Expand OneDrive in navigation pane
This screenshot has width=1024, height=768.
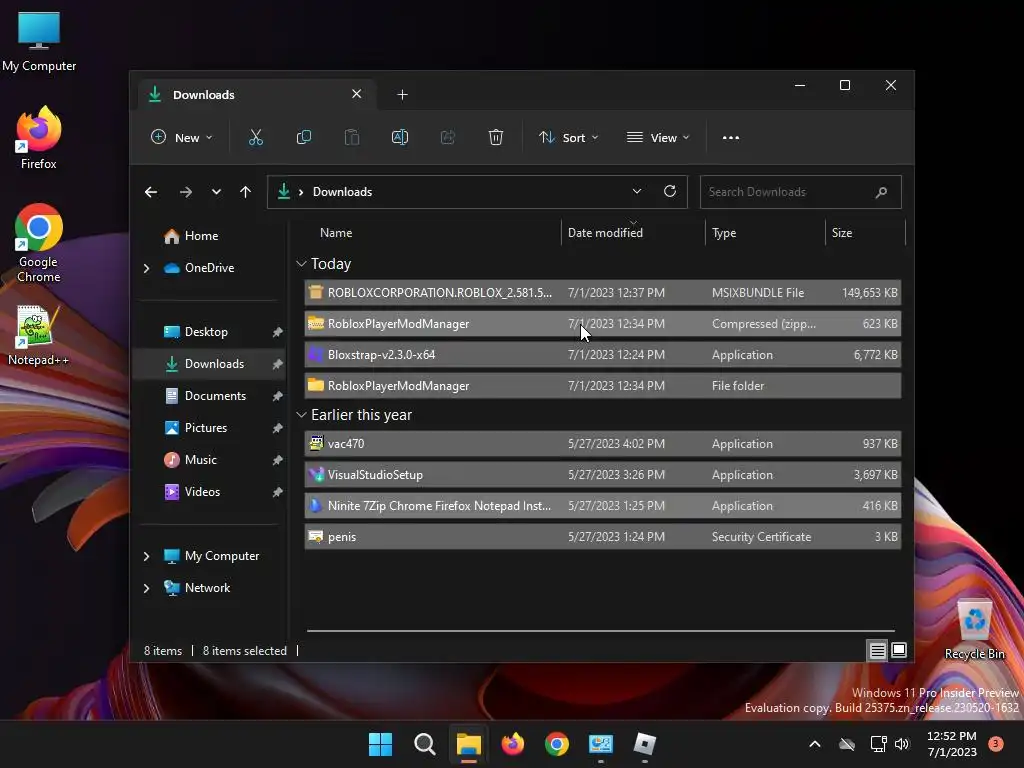tap(146, 268)
